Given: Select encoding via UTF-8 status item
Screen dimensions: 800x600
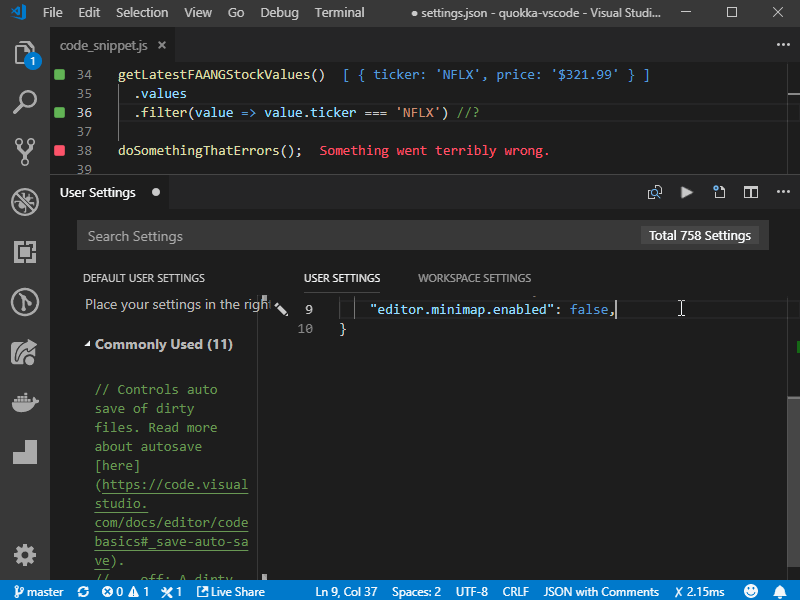Looking at the screenshot, I should 471,591.
